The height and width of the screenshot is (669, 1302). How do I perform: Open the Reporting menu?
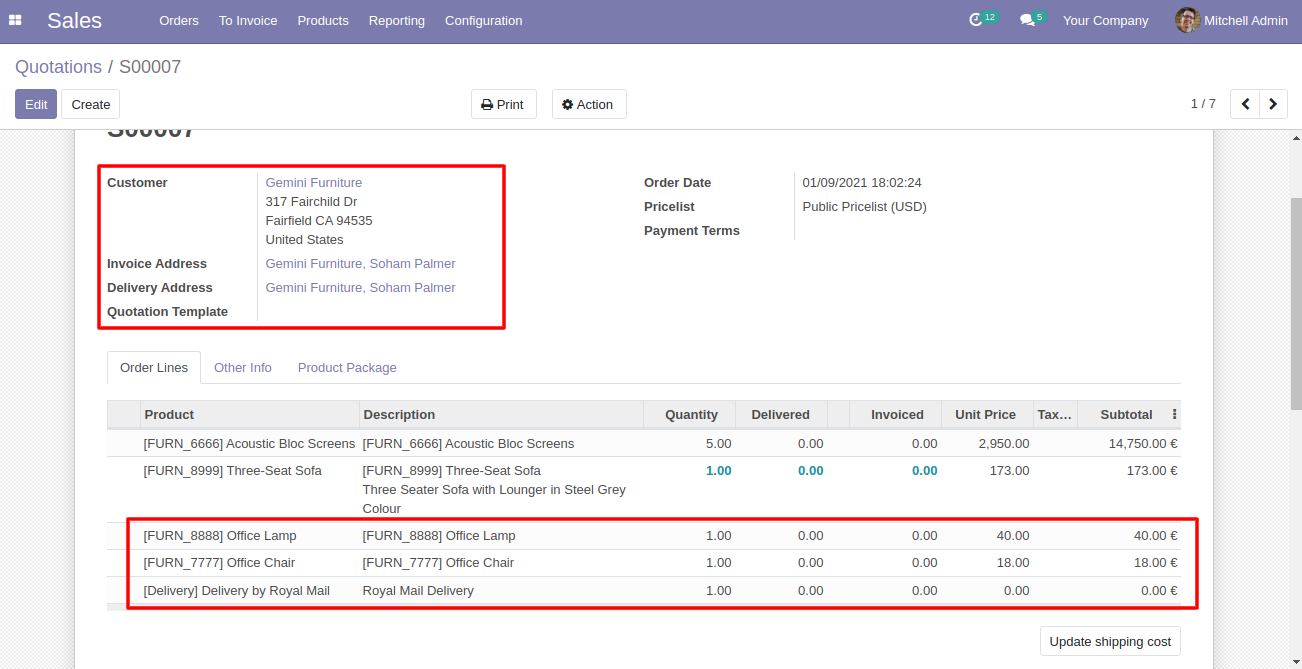click(x=396, y=20)
